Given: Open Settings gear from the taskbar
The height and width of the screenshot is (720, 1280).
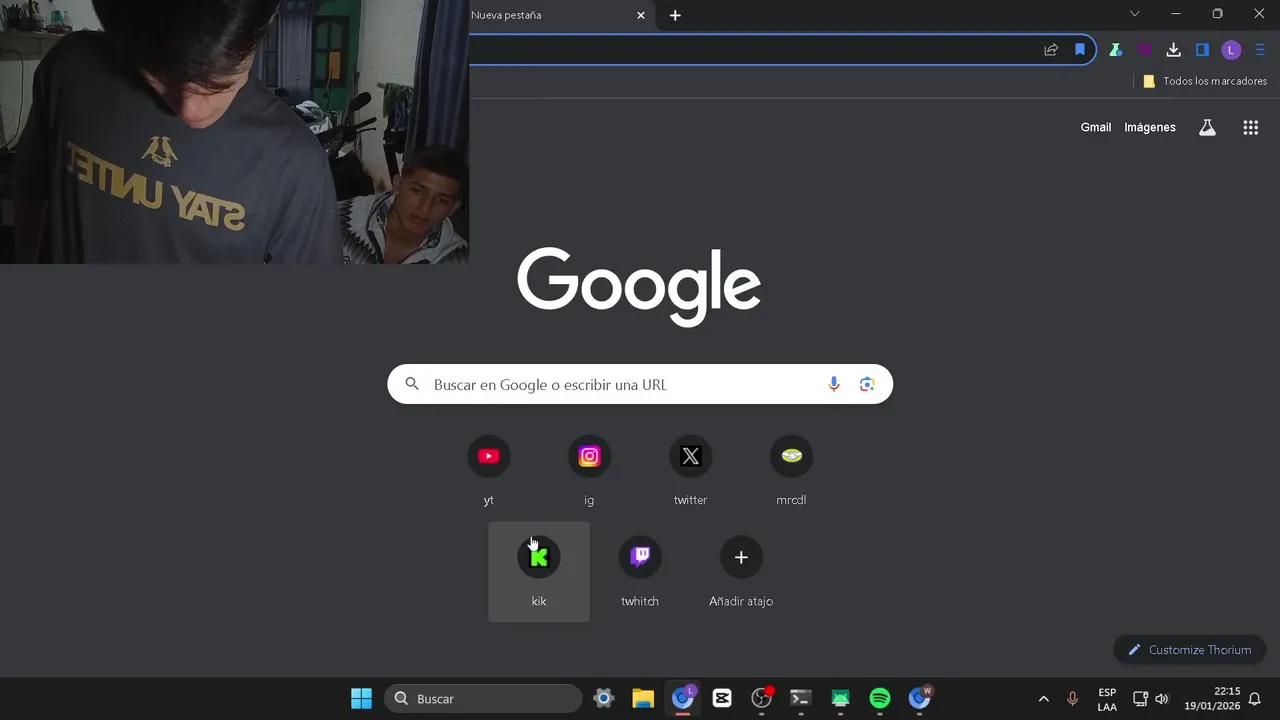Looking at the screenshot, I should pos(603,699).
